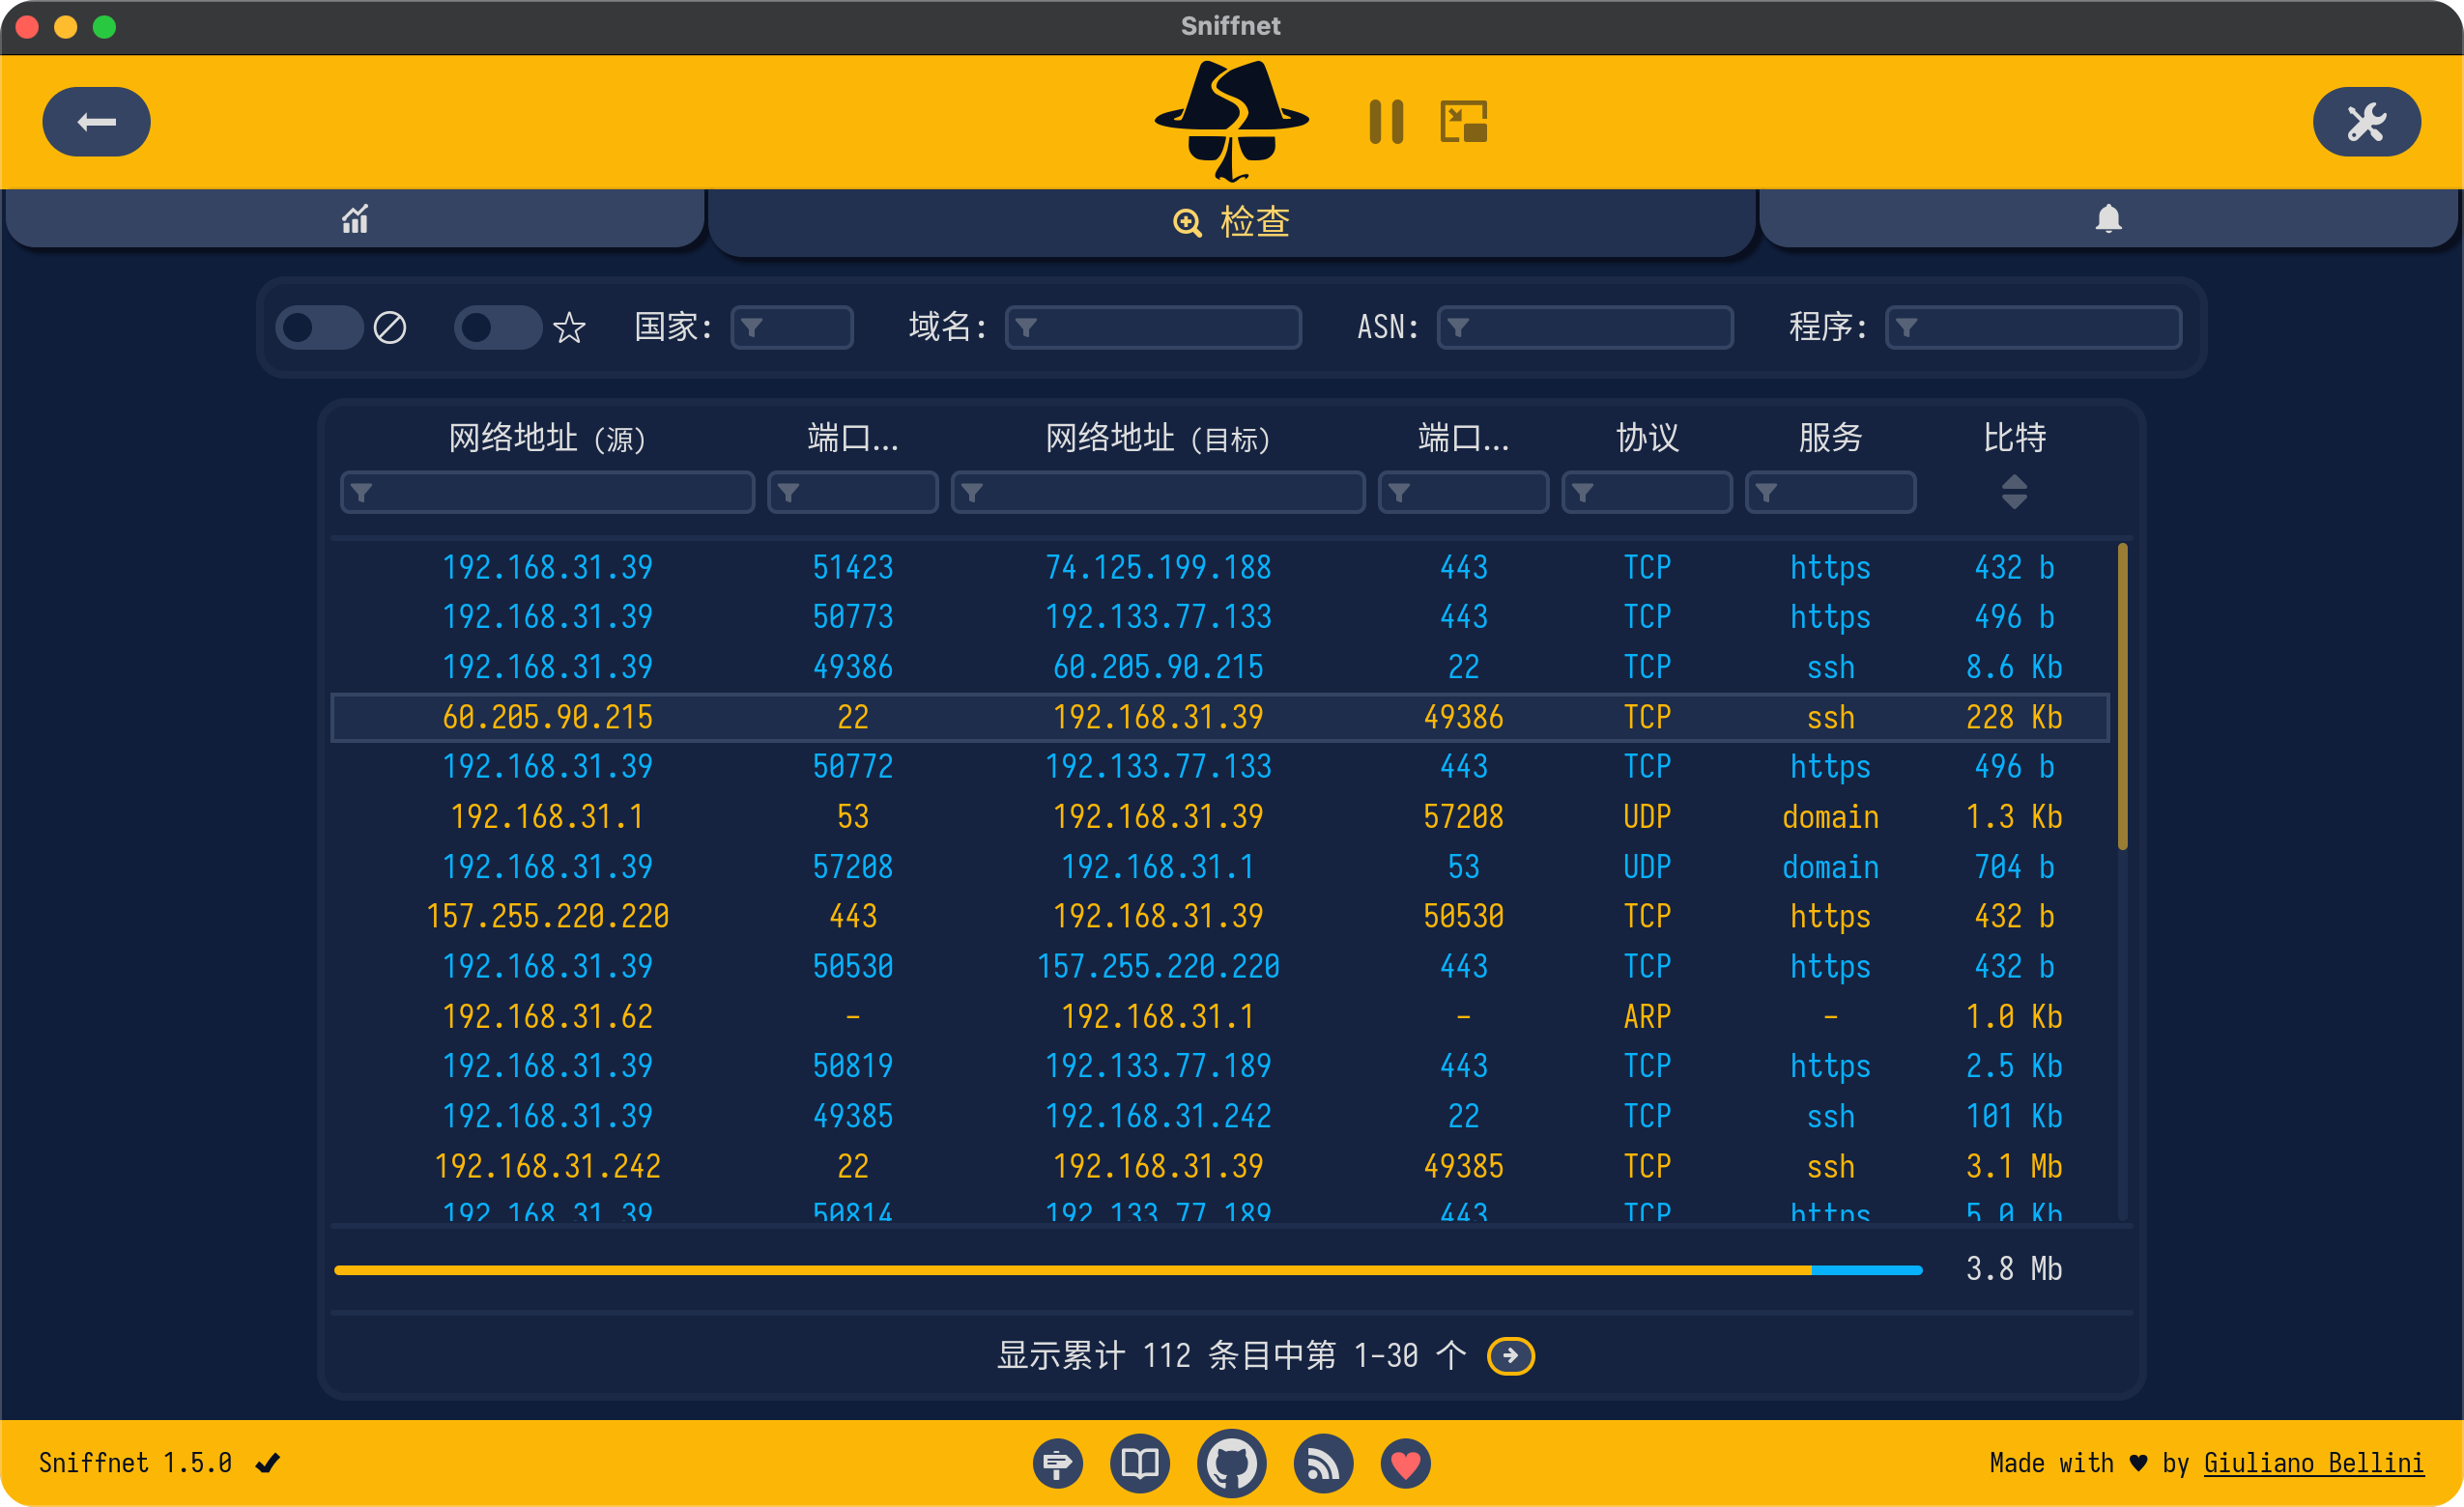The height and width of the screenshot is (1507, 2464).
Task: Select UDP domain row showing 704 b
Action: [1220, 867]
